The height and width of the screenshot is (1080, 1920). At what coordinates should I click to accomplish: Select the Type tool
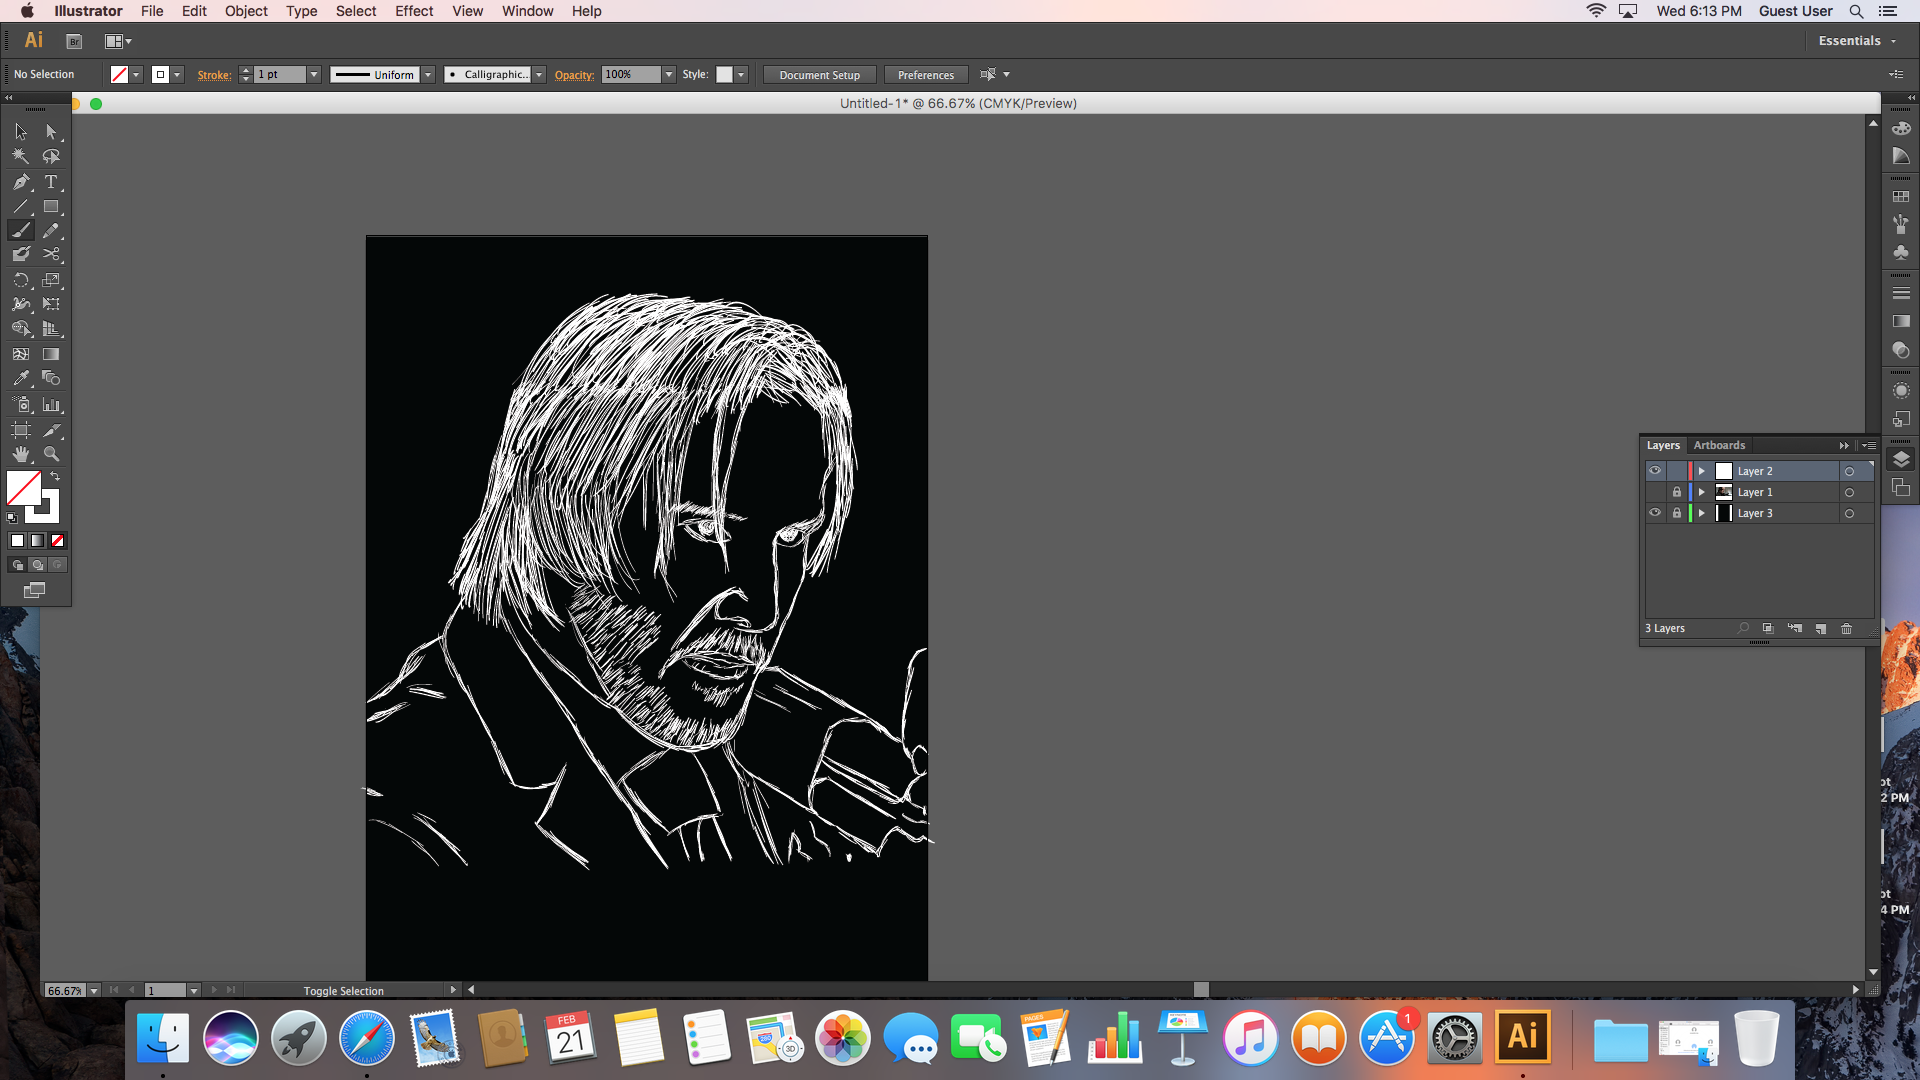click(51, 182)
